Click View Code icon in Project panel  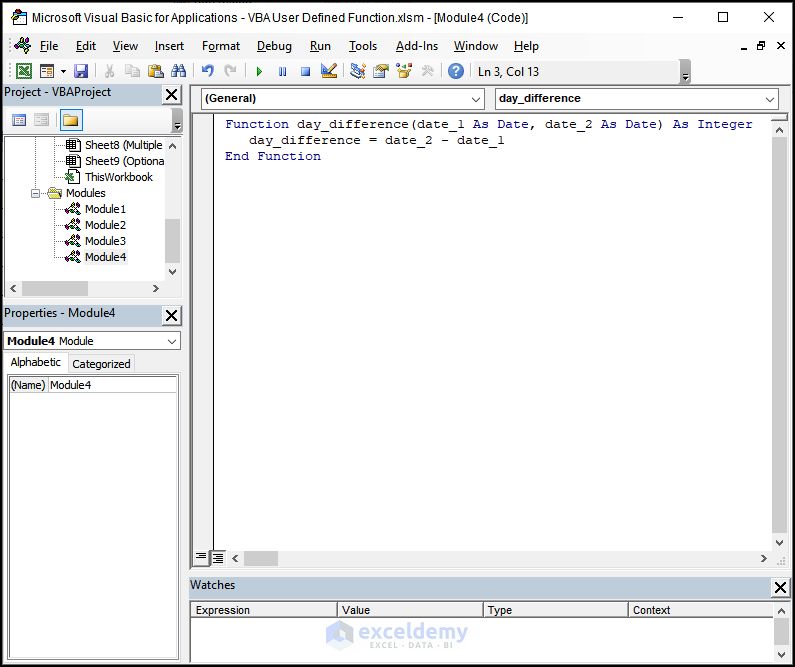[19, 120]
